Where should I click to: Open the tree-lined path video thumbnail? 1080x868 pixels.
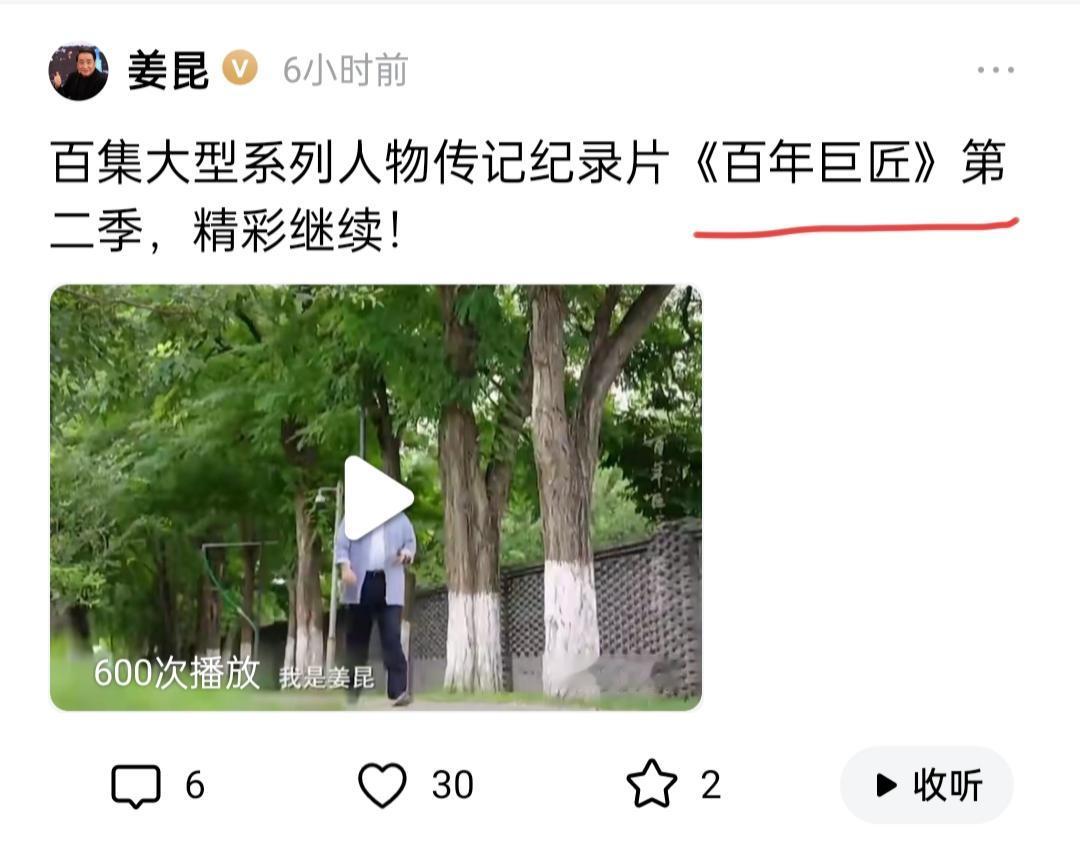click(376, 497)
